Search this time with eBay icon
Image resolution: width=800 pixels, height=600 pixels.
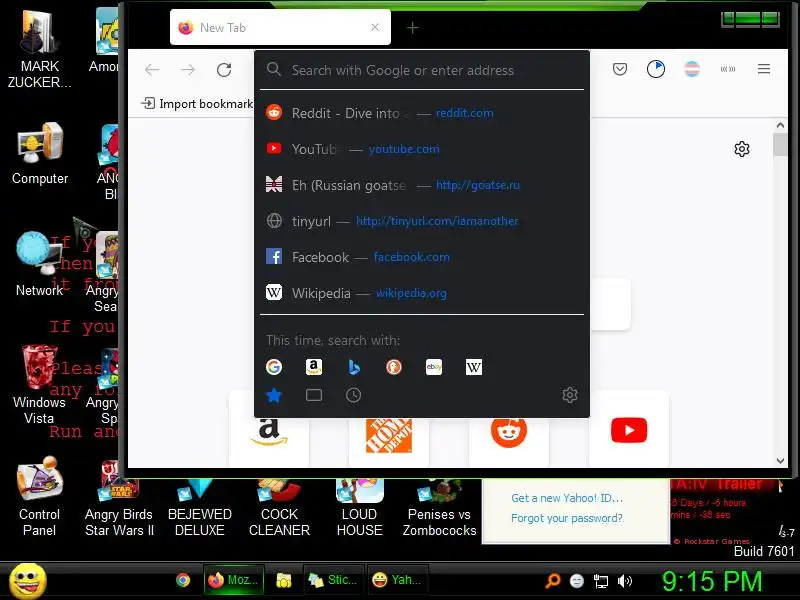click(434, 367)
